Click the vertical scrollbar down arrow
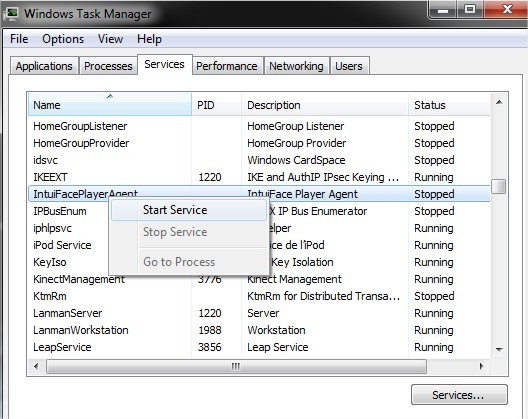 click(499, 350)
